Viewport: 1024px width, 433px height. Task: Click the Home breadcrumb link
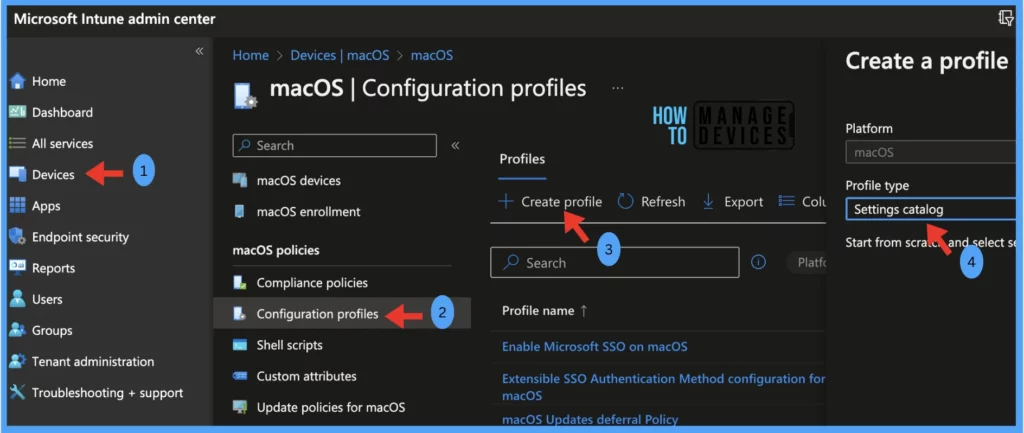[250, 56]
